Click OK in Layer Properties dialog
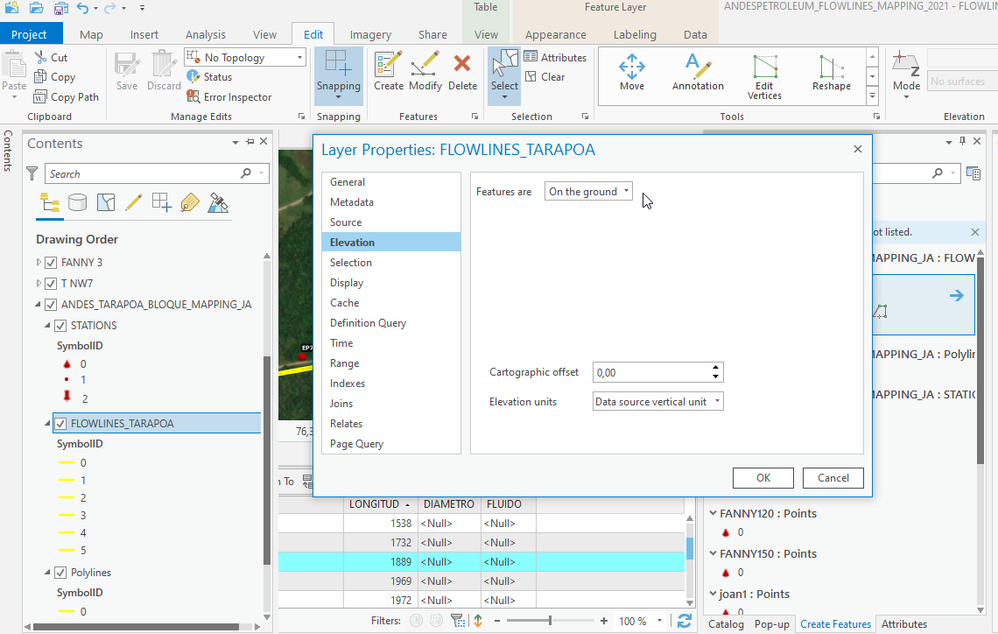Viewport: 998px width, 634px height. pyautogui.click(x=763, y=478)
